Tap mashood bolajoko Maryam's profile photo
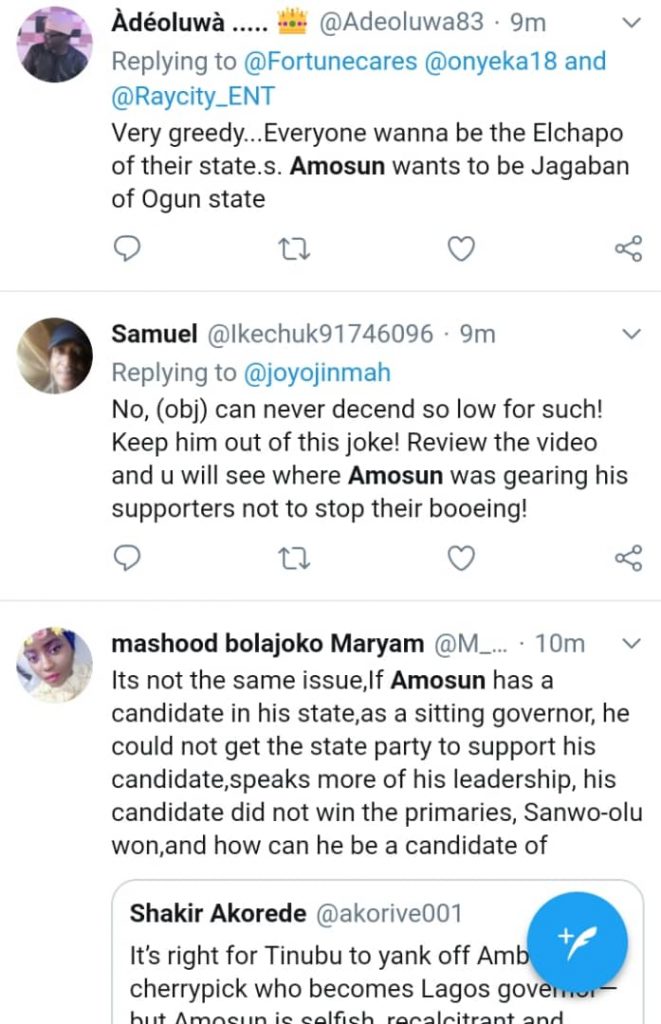 tap(55, 665)
